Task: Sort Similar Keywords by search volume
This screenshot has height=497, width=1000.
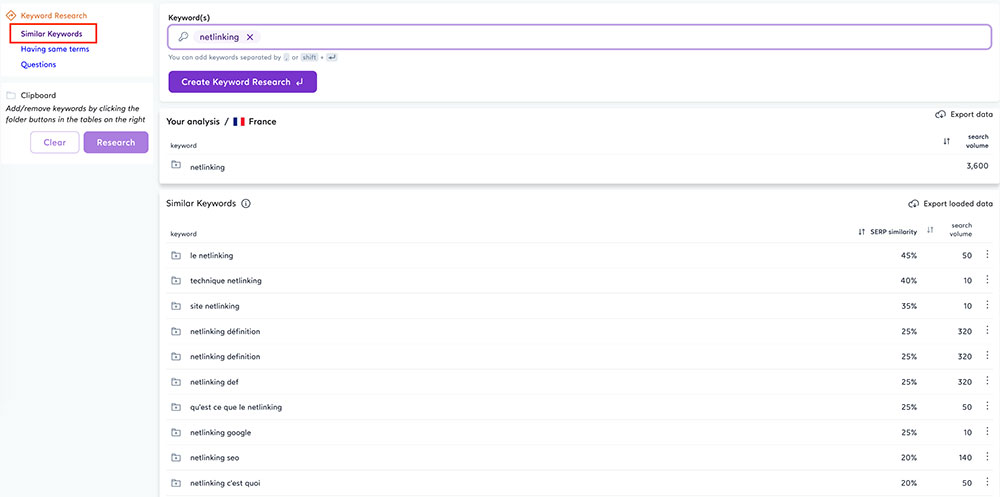Action: (x=930, y=230)
